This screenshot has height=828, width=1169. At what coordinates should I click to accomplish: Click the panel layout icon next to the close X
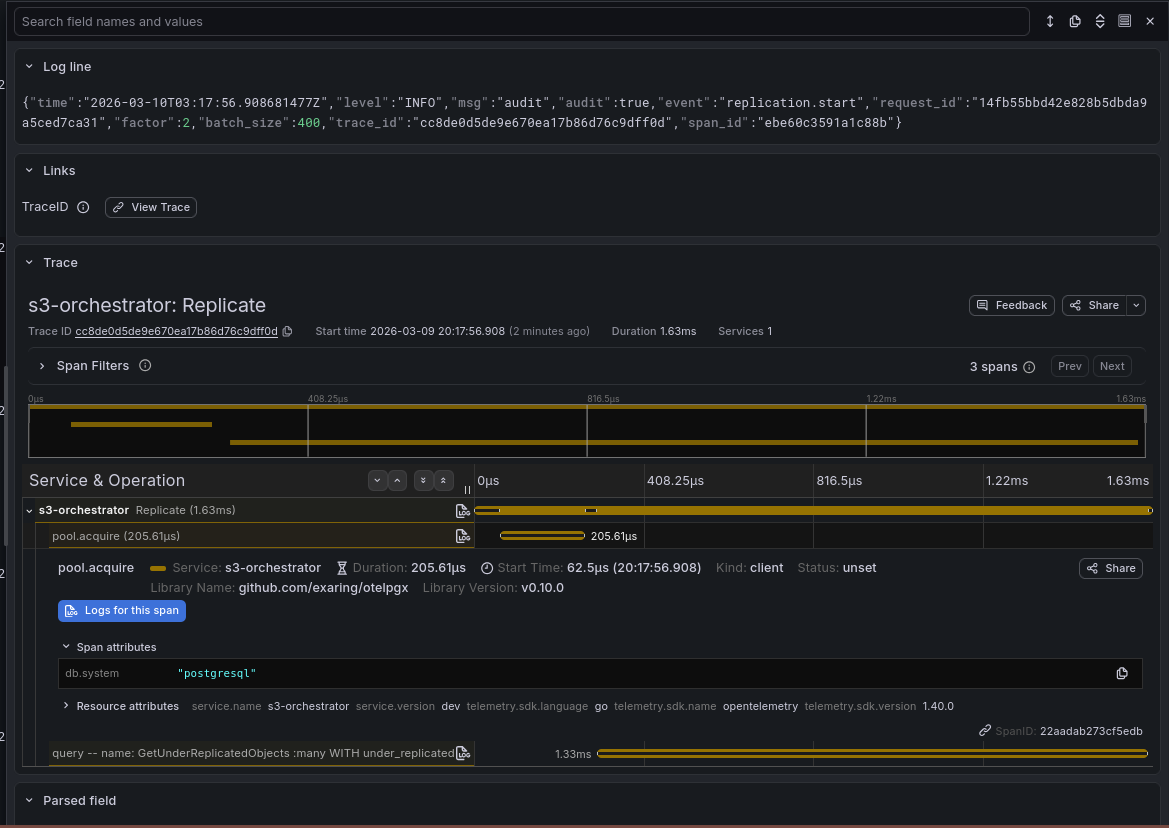(1124, 22)
